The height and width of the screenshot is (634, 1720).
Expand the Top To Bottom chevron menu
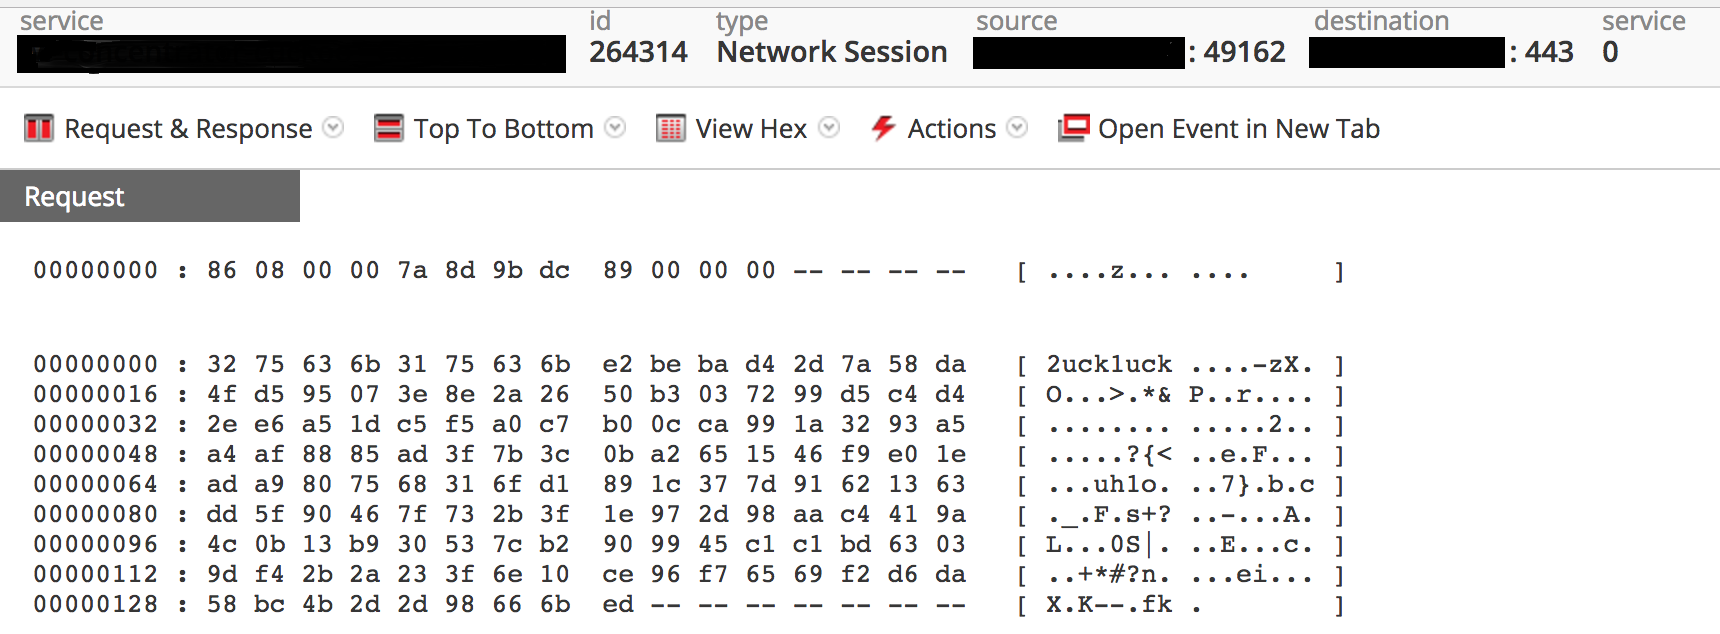(x=616, y=128)
